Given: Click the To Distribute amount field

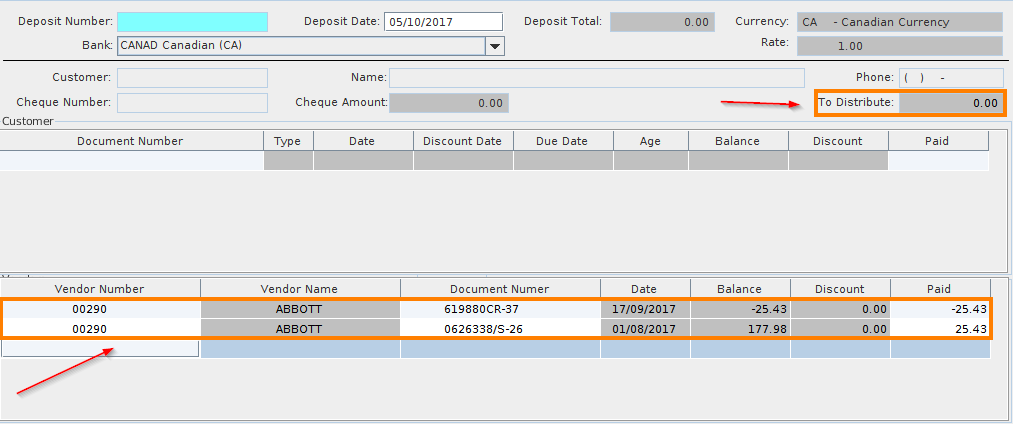Looking at the screenshot, I should point(950,102).
